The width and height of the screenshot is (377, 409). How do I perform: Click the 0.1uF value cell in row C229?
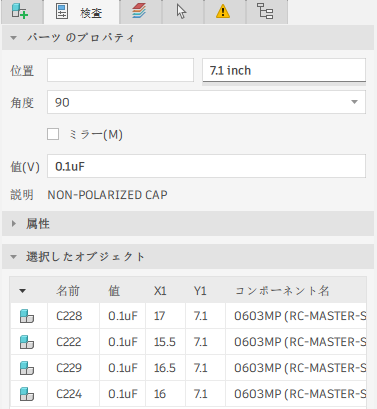[x=122, y=368]
